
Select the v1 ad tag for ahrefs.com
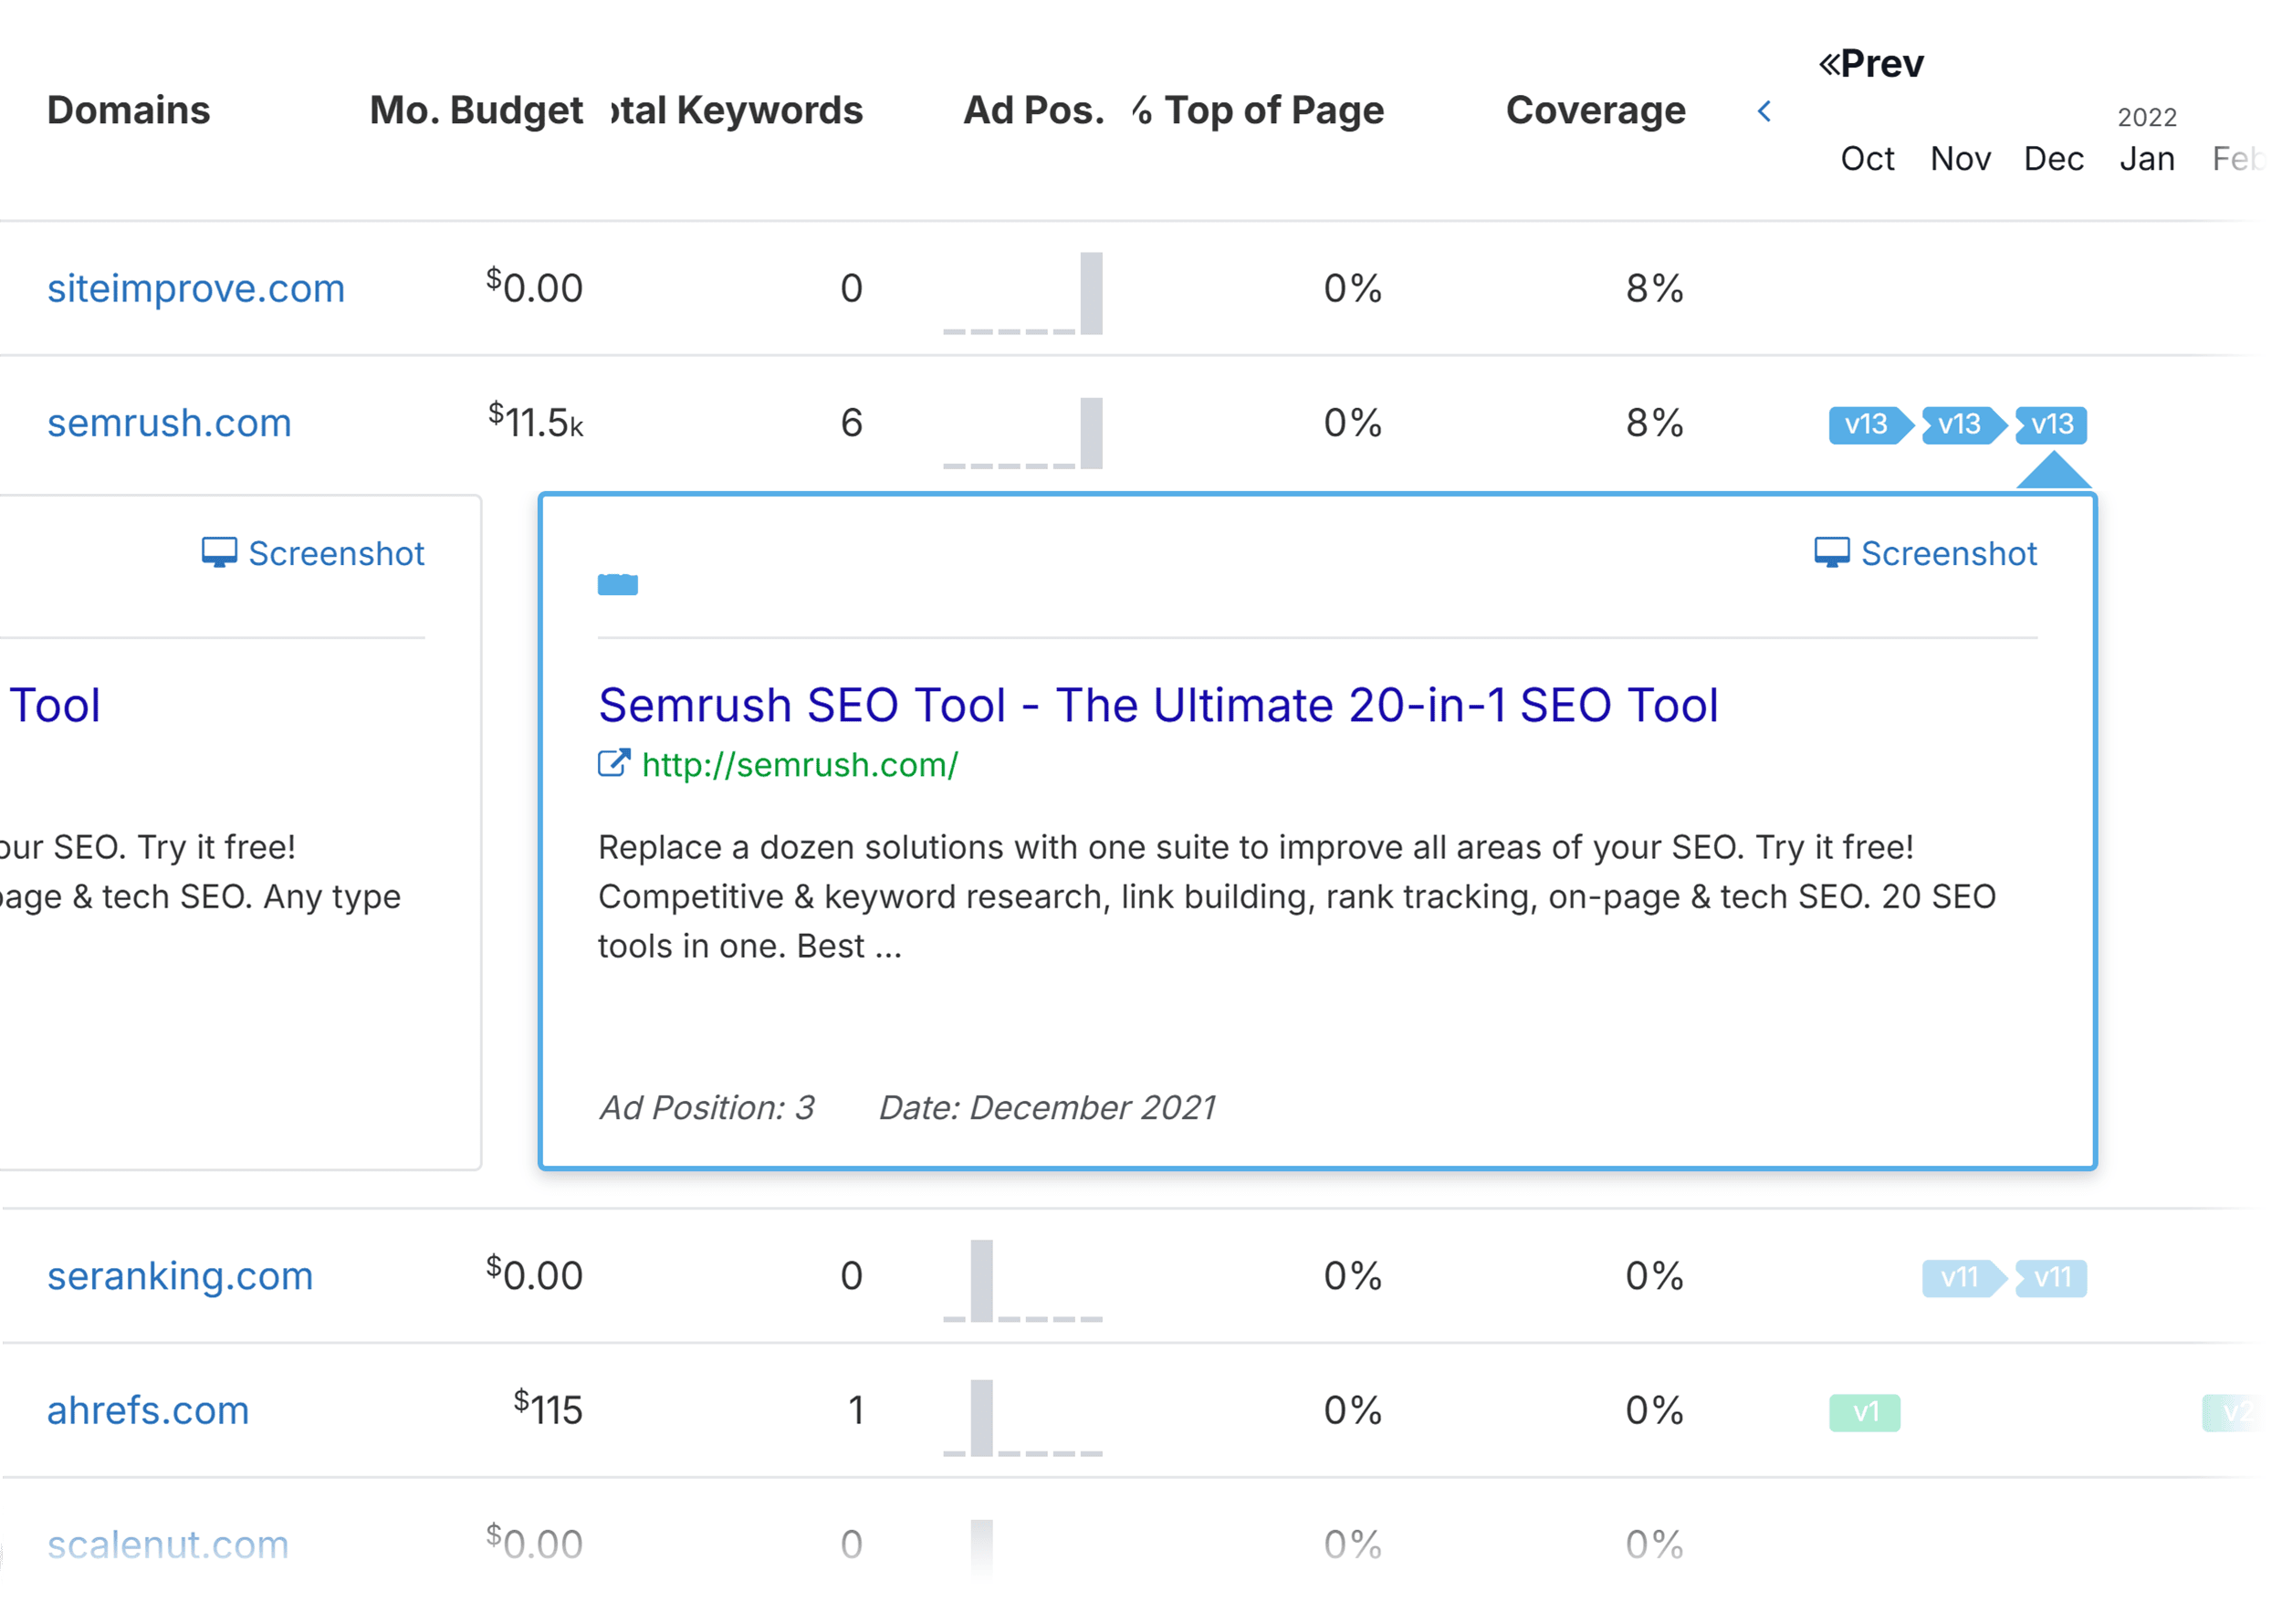click(1865, 1413)
